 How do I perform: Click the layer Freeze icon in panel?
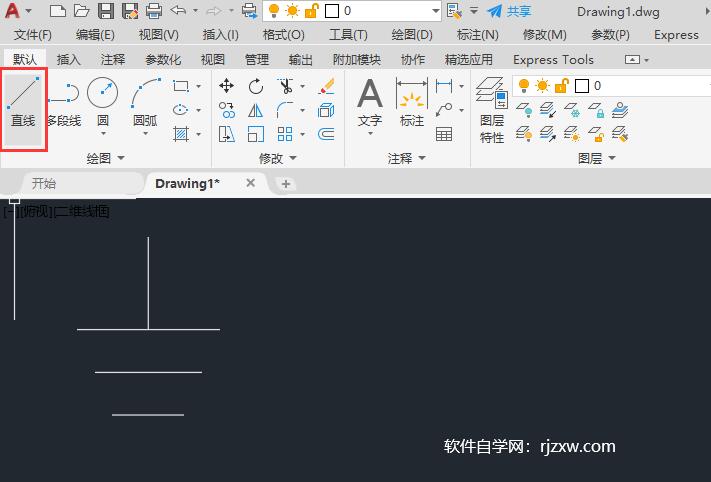572,110
